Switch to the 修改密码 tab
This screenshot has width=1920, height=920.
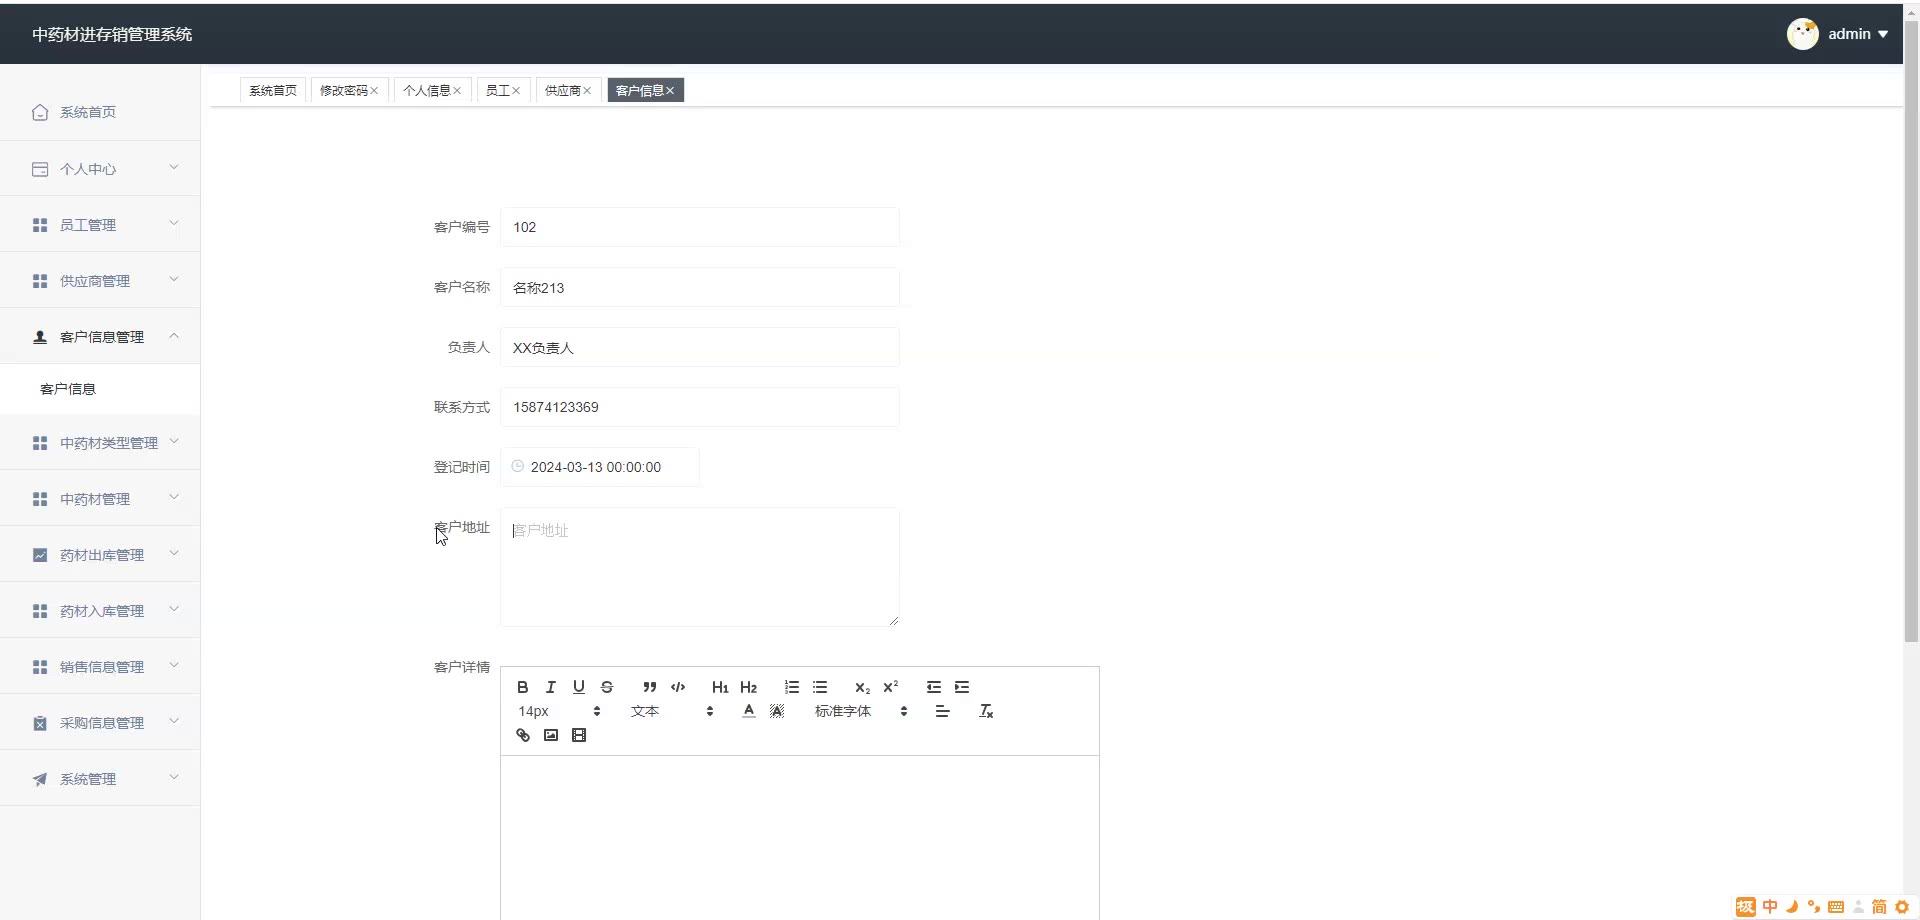click(x=344, y=90)
